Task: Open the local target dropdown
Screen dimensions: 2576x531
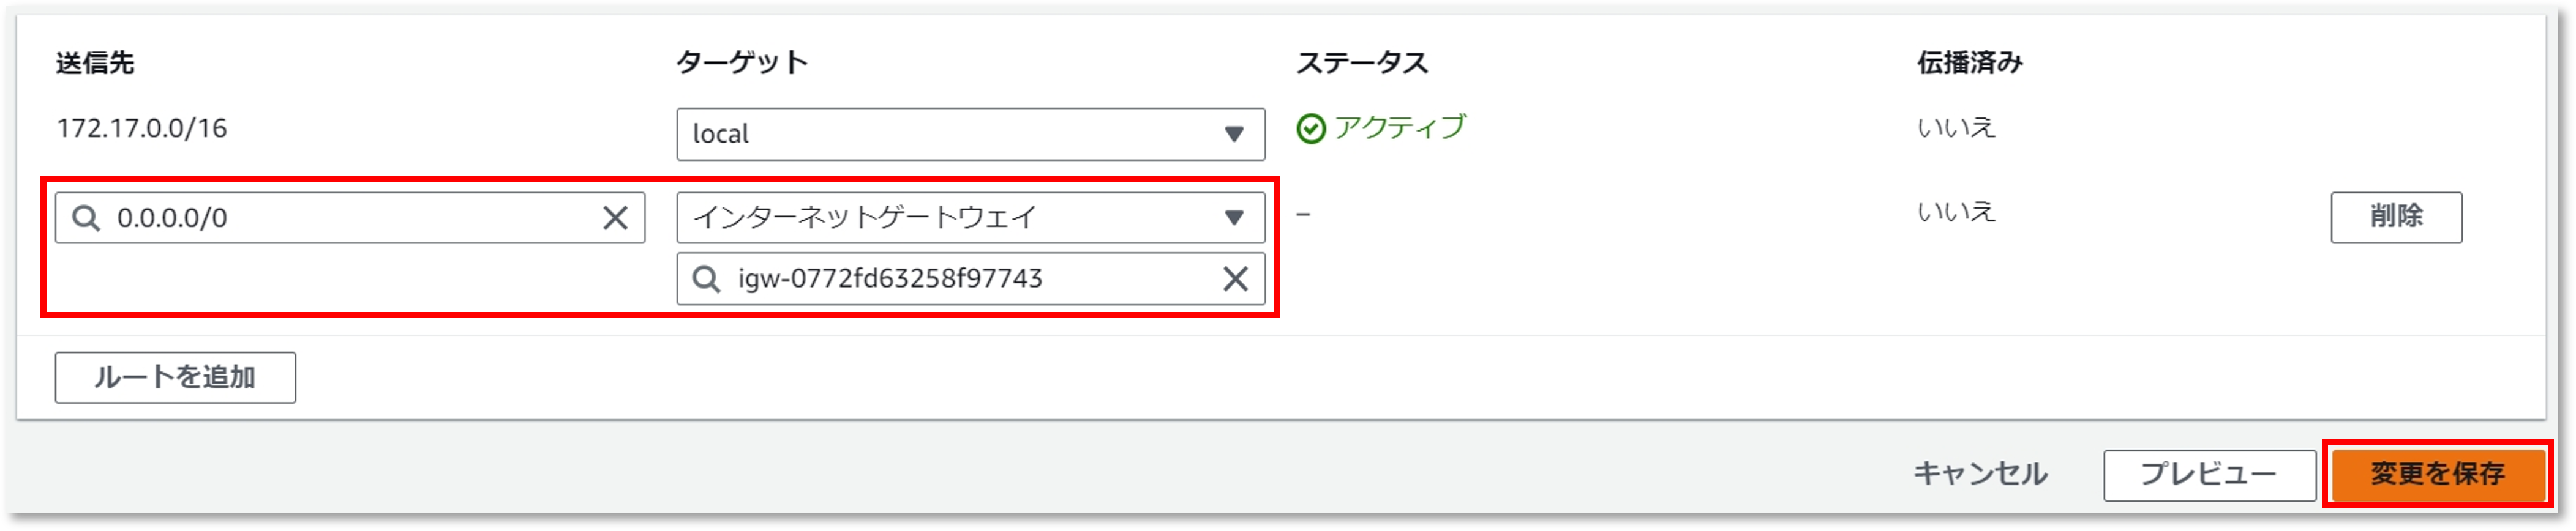Action: tap(970, 134)
